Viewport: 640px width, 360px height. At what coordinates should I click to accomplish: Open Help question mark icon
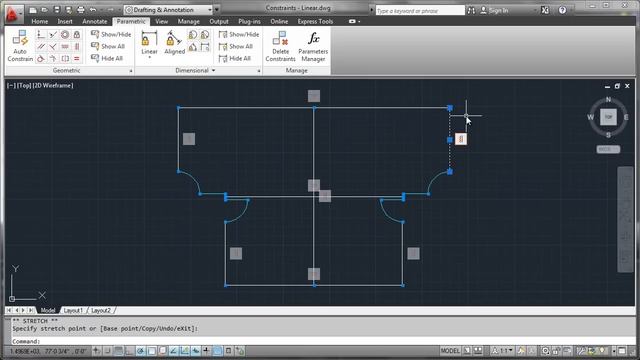pos(562,10)
